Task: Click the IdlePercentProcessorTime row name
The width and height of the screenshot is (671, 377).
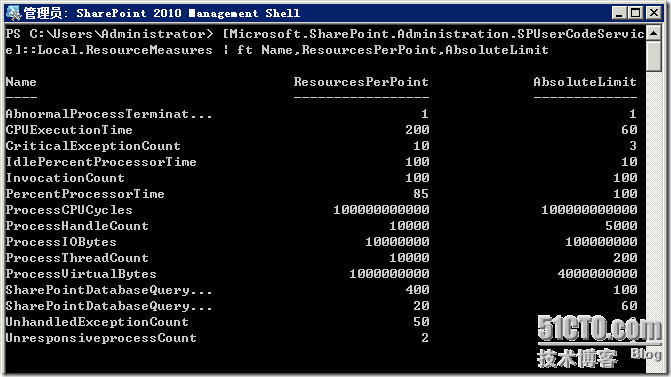Action: click(101, 162)
